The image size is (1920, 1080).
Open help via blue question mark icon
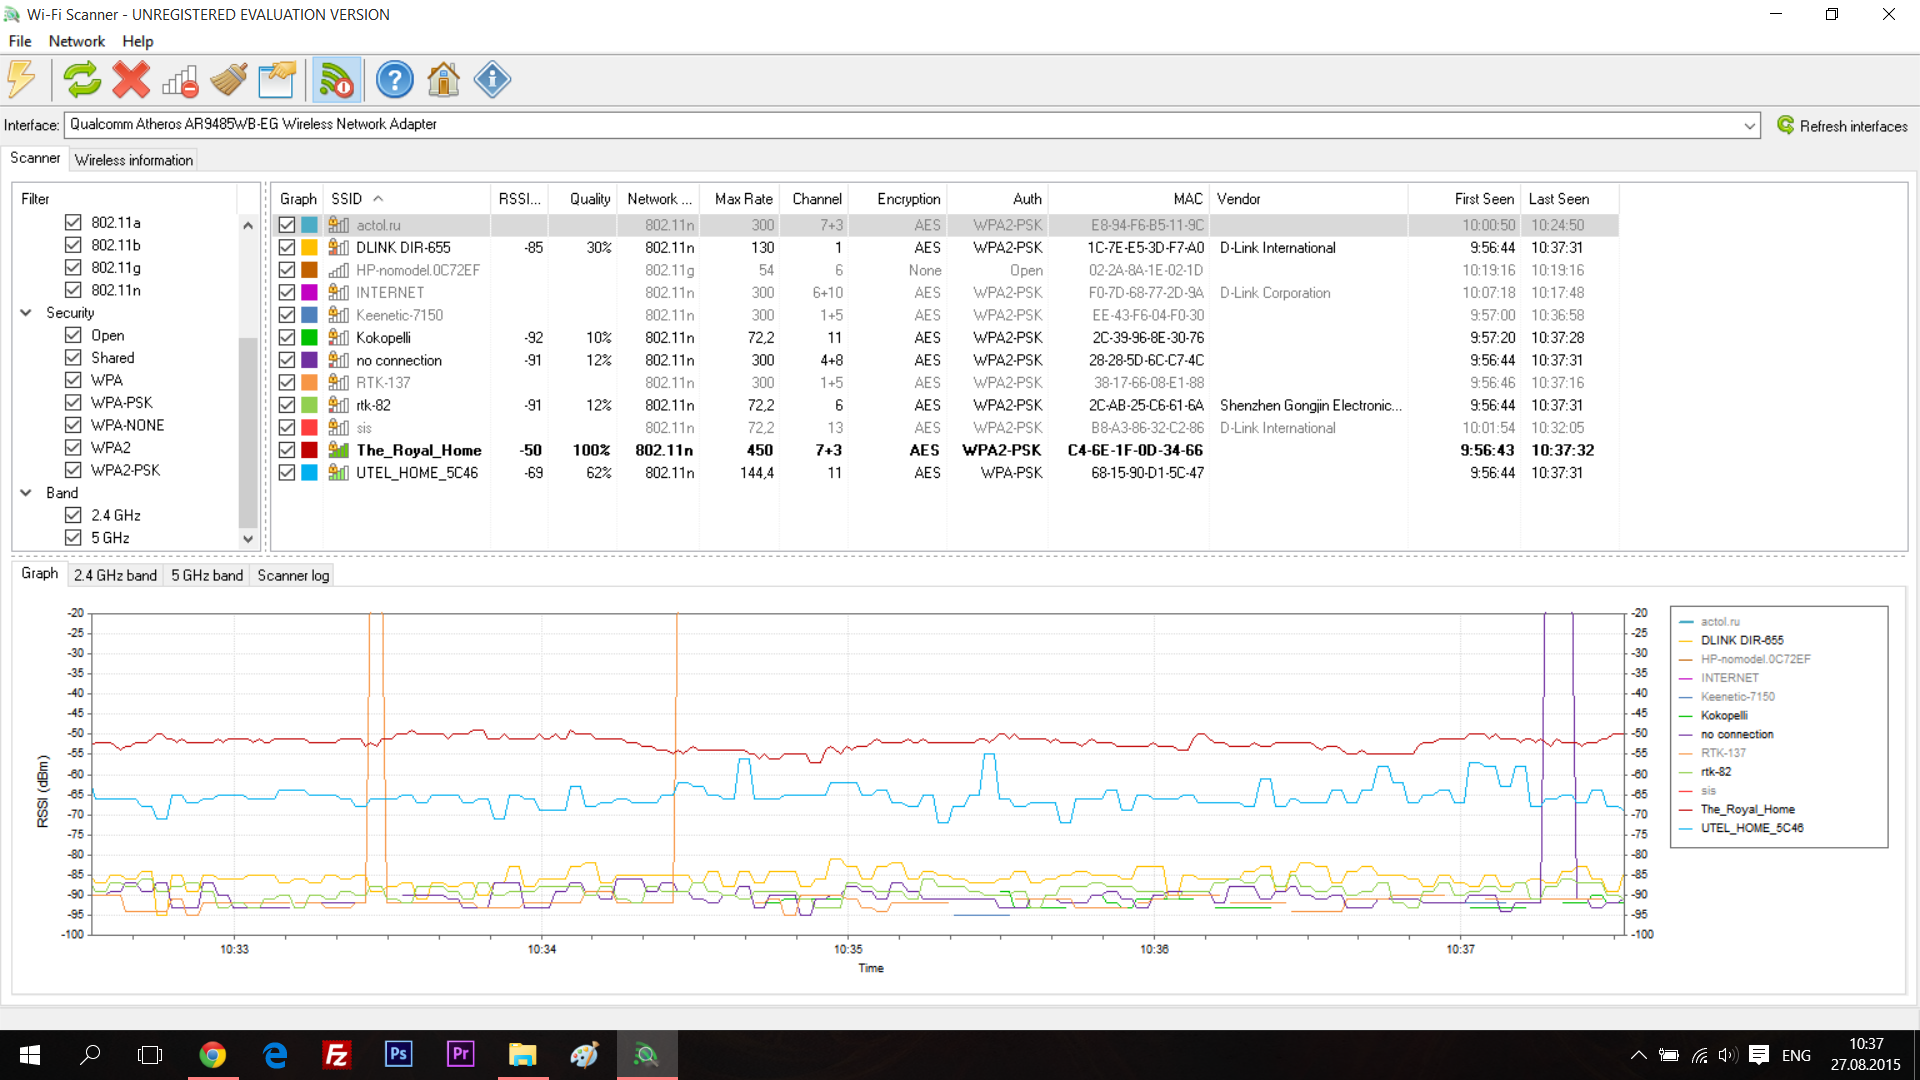395,79
